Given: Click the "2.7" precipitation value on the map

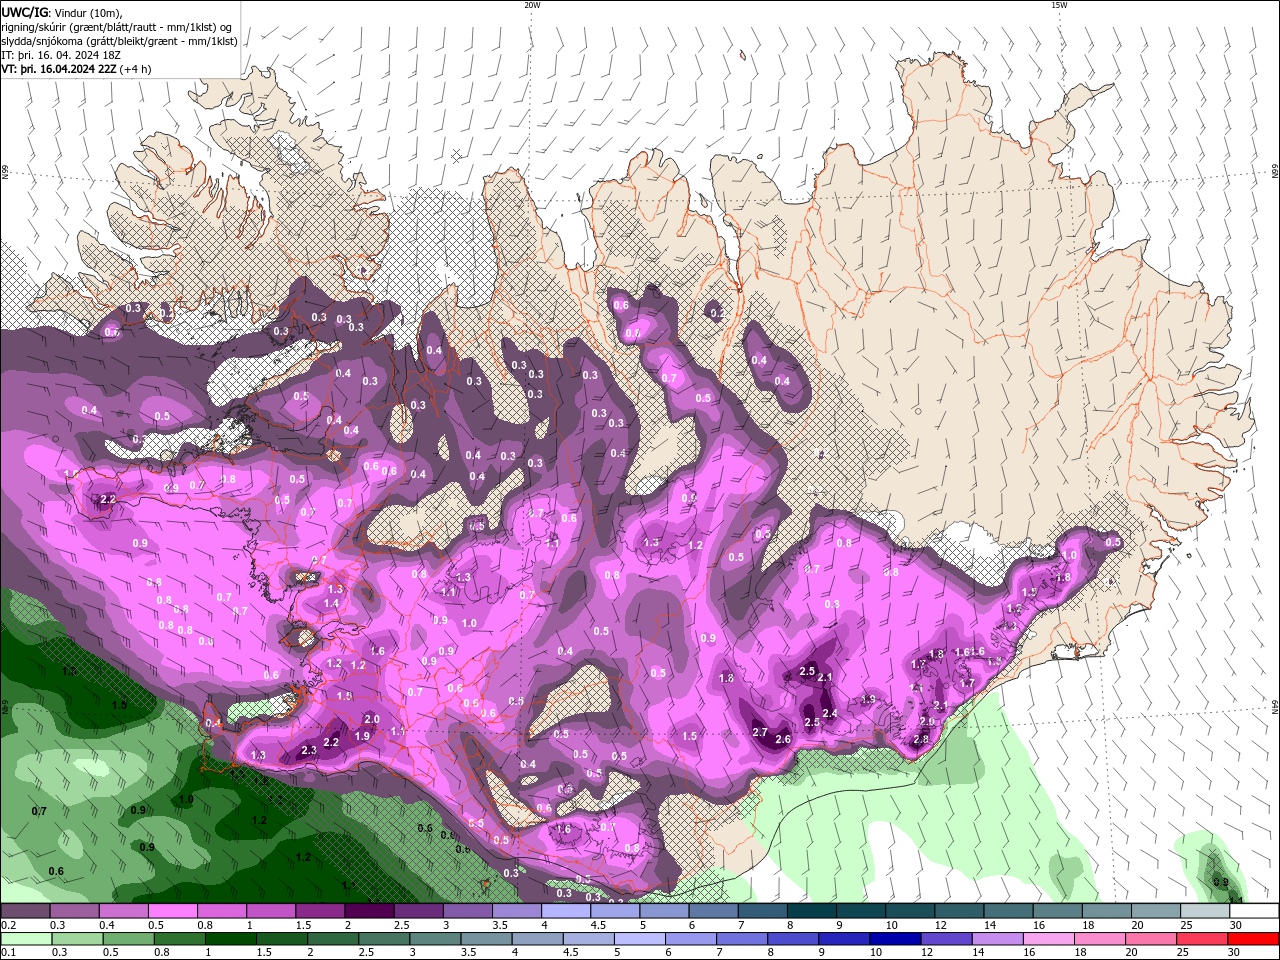Looking at the screenshot, I should (759, 732).
